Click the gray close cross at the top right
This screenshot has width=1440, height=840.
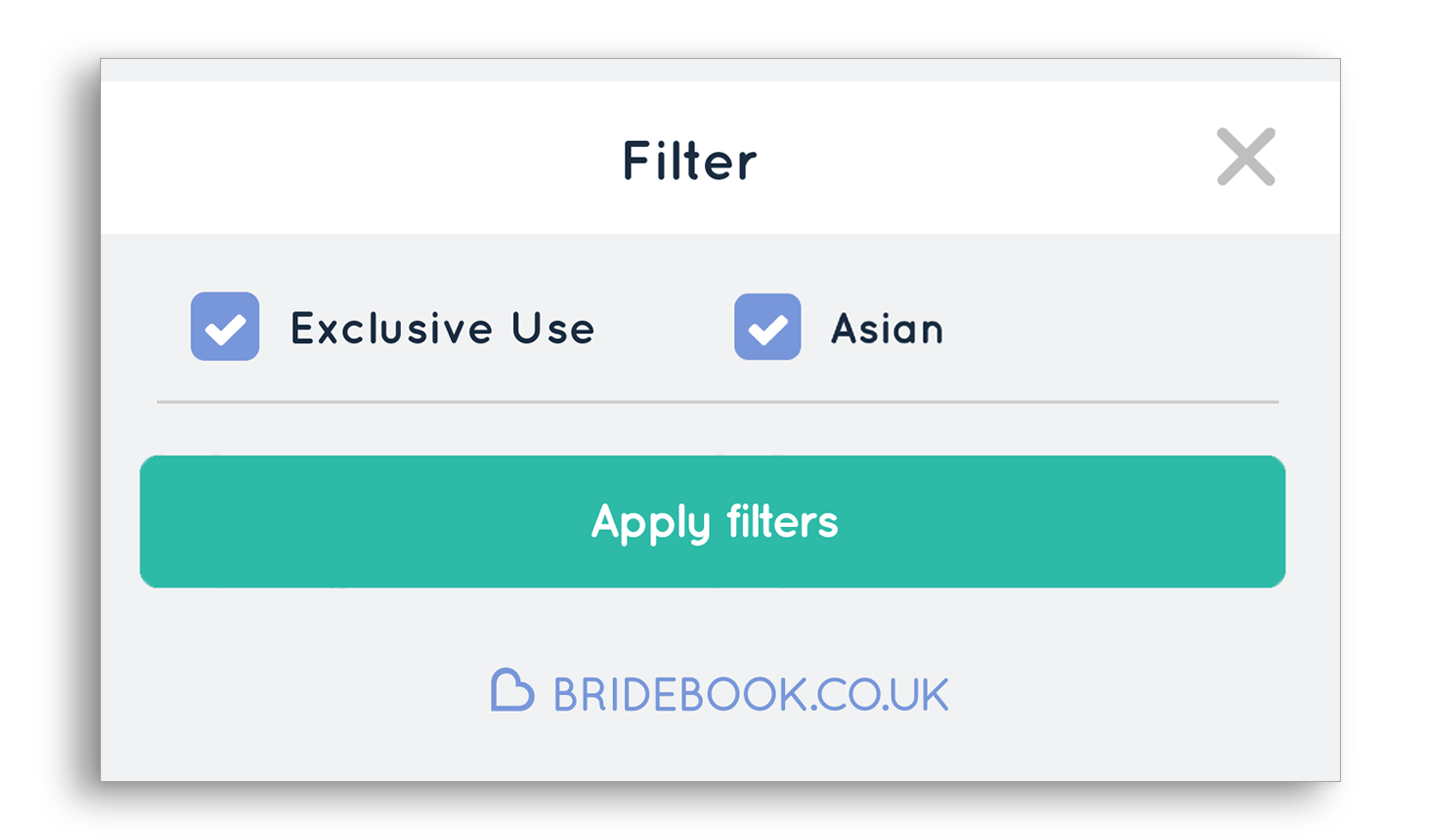1245,158
